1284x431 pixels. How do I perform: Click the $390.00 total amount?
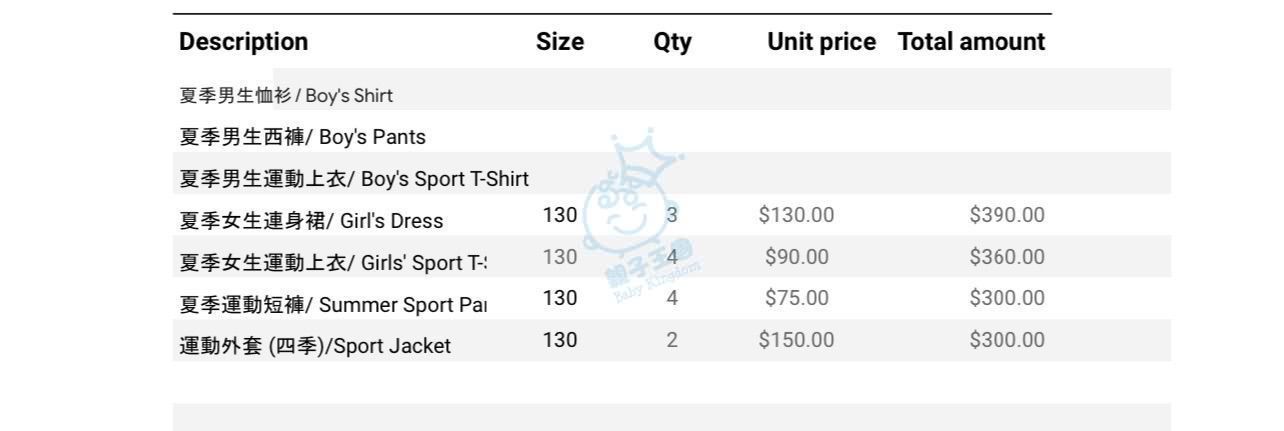[x=1006, y=215]
